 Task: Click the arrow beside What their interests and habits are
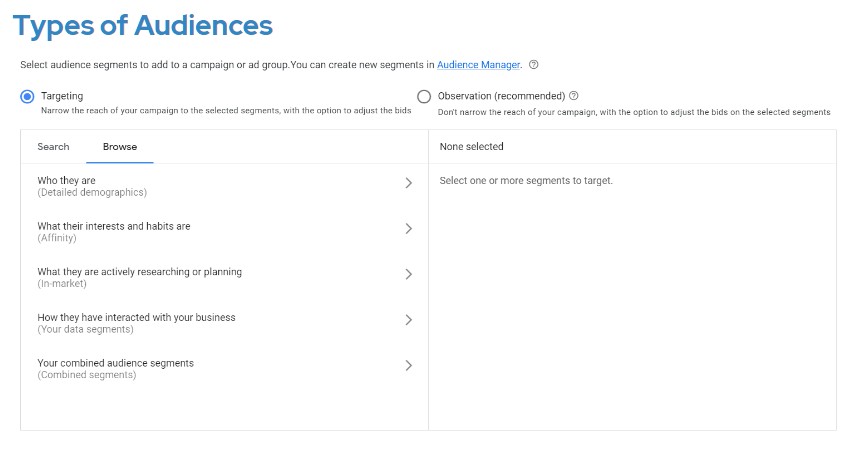(408, 229)
